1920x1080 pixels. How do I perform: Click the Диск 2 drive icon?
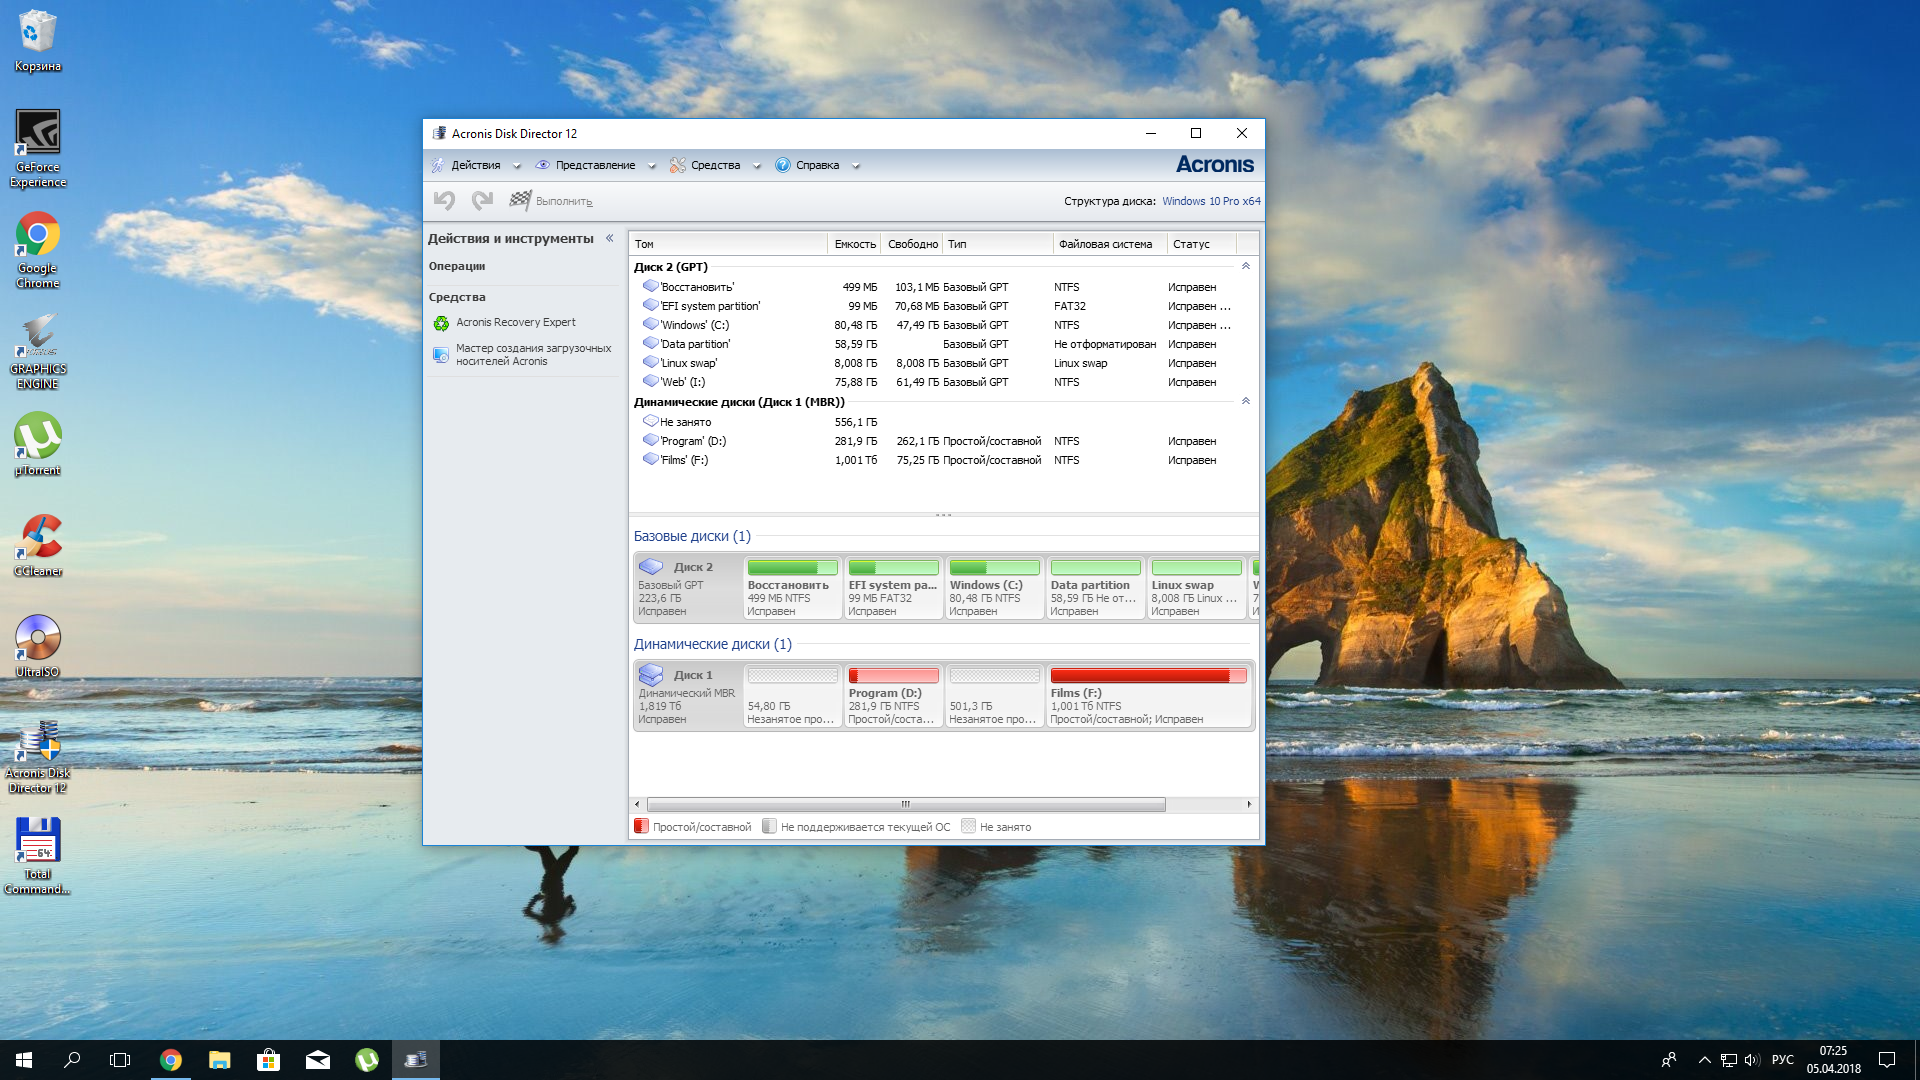pyautogui.click(x=651, y=567)
